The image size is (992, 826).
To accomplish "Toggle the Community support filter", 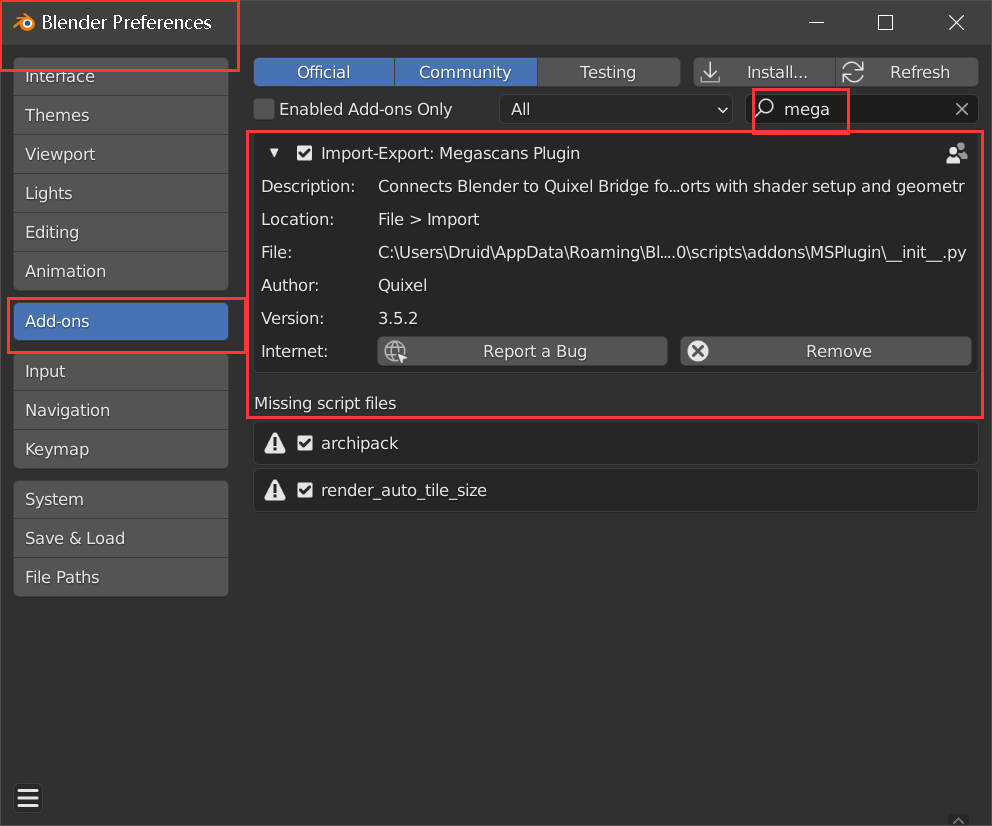I will 466,72.
